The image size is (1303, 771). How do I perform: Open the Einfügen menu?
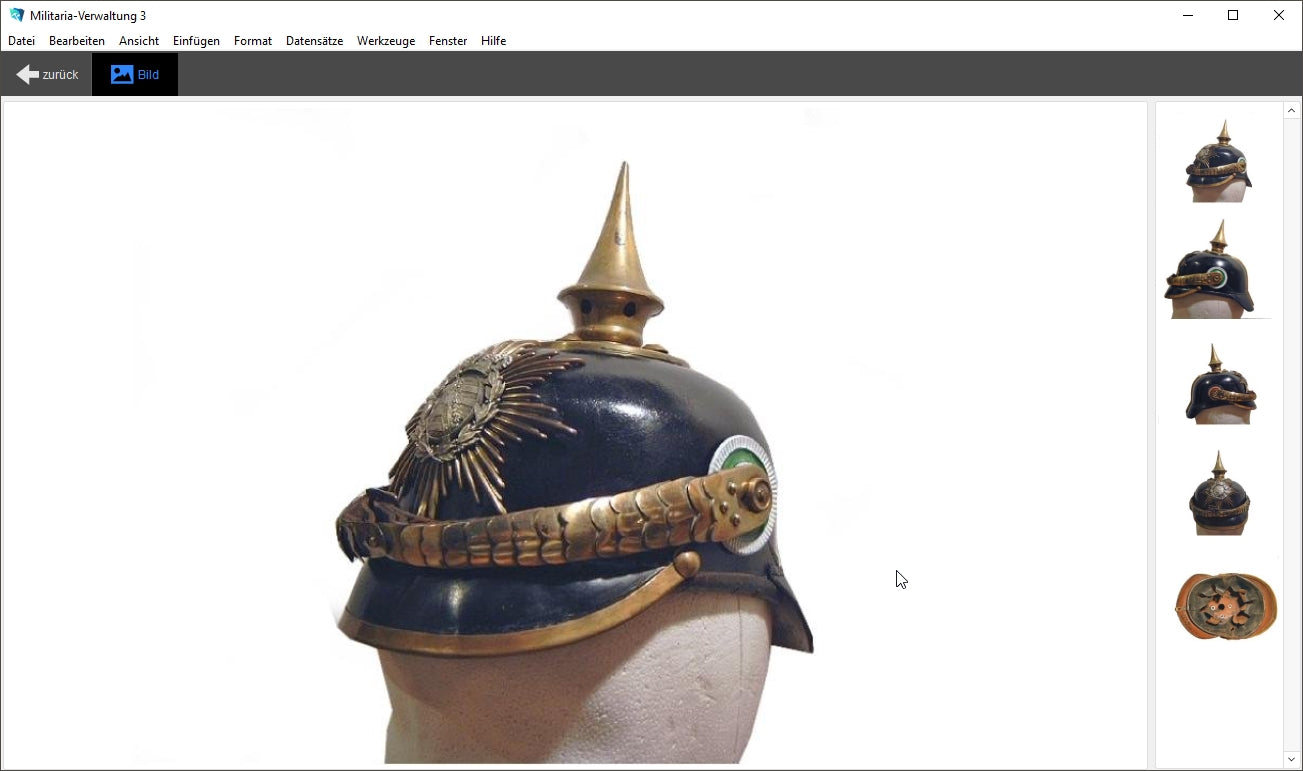pyautogui.click(x=196, y=41)
